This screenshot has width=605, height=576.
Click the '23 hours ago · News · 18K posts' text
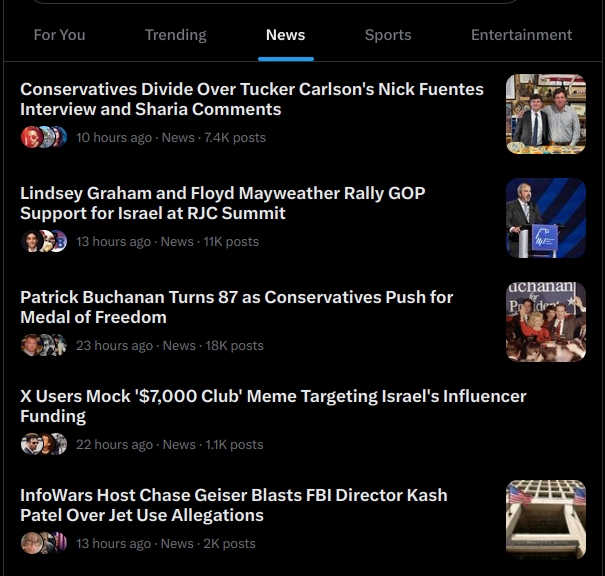(x=170, y=346)
